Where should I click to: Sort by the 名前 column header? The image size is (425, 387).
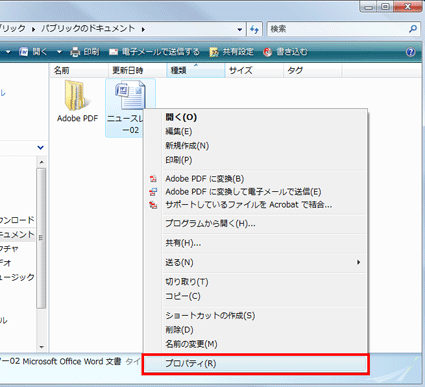point(79,70)
